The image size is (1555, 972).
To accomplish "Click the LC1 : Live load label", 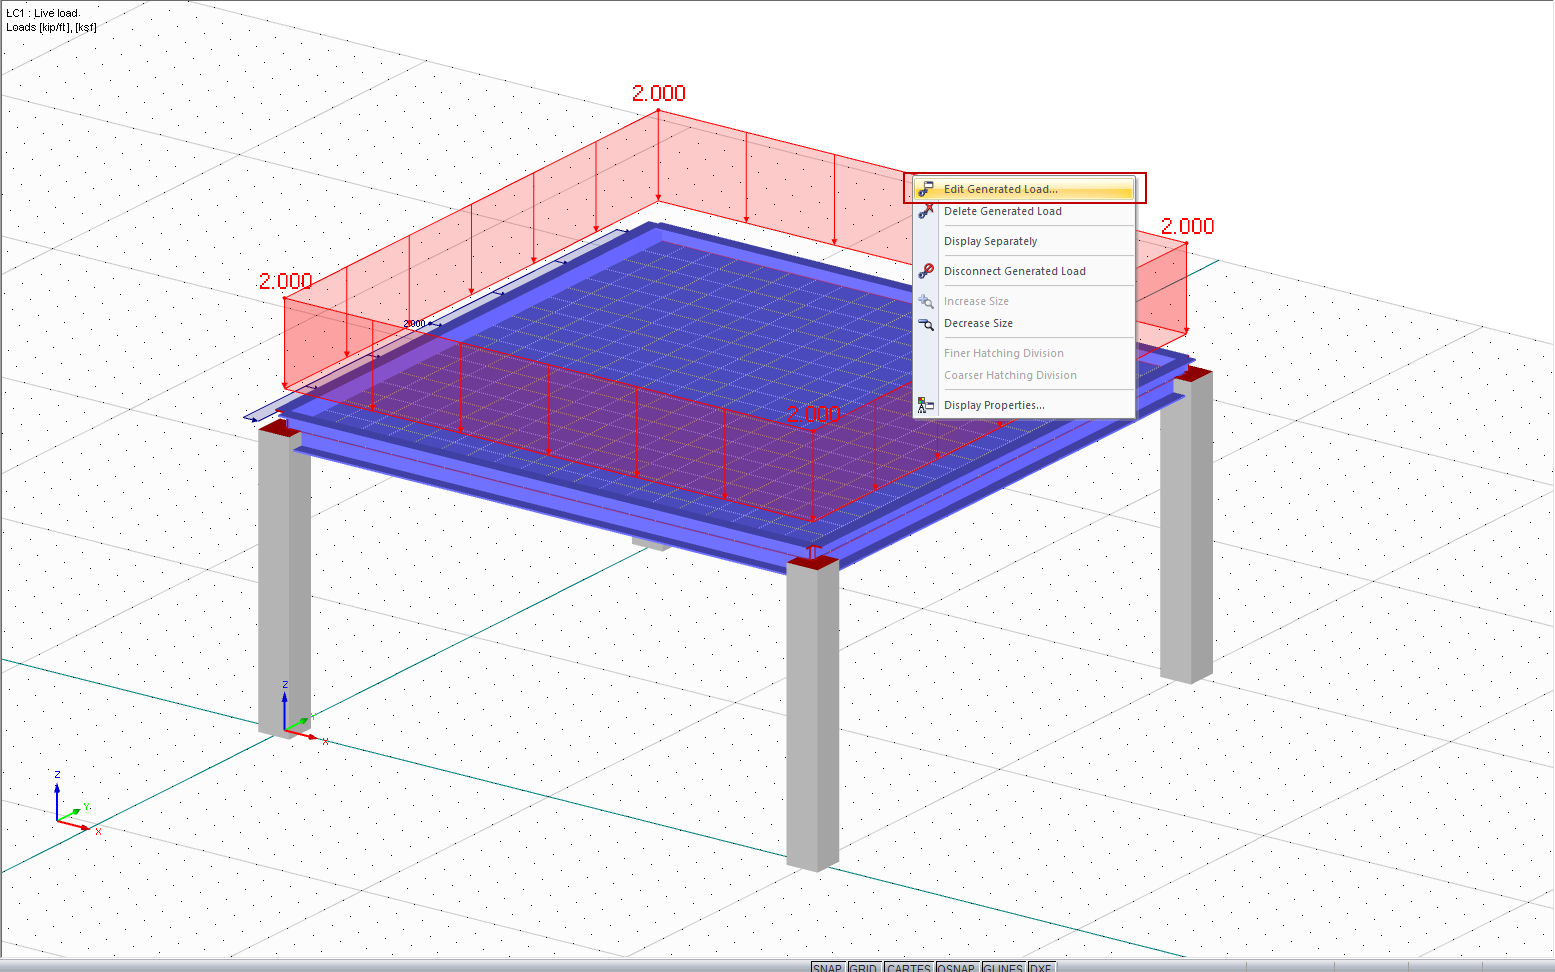I will coord(42,13).
